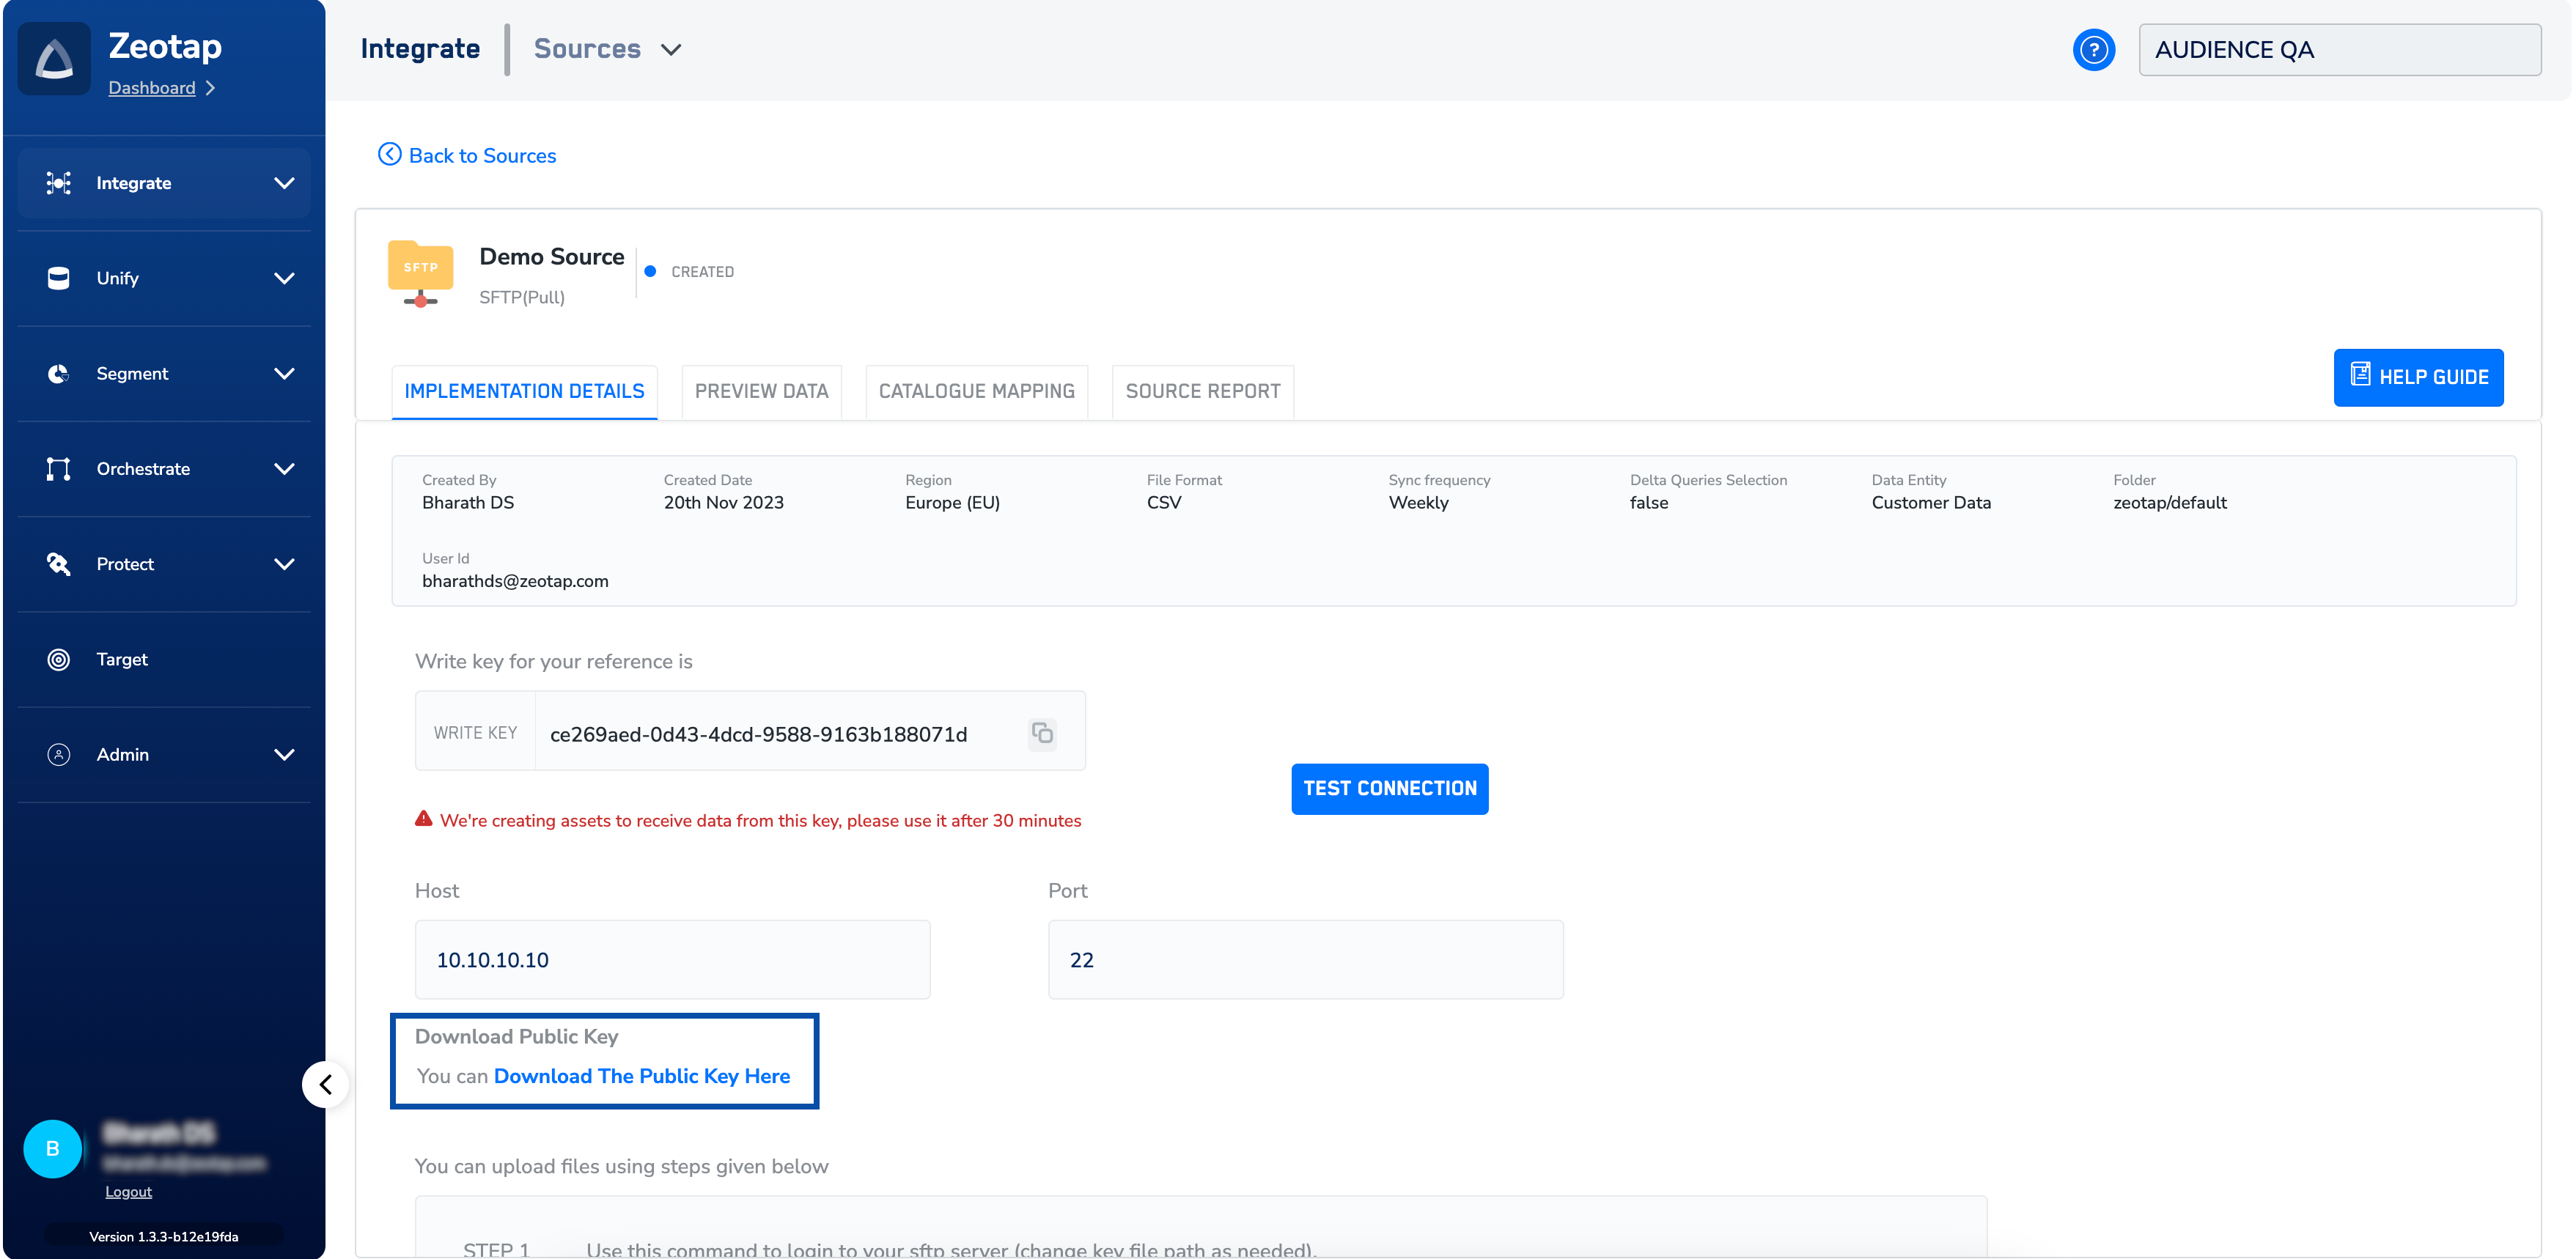The height and width of the screenshot is (1259, 2576).
Task: Click the Protect menu icon
Action: pos(59,564)
